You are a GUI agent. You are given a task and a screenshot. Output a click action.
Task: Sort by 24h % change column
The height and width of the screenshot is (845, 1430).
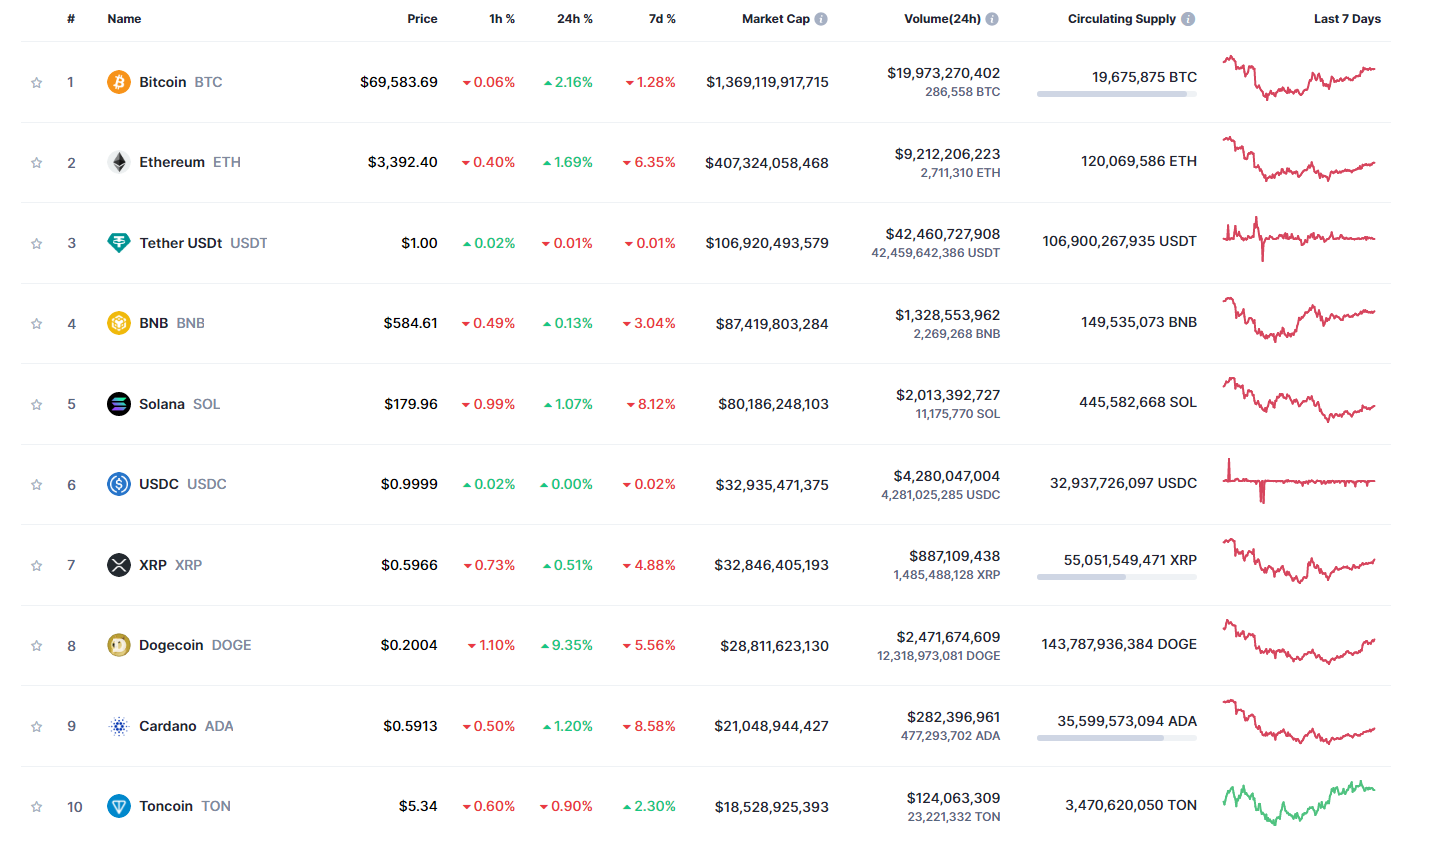tap(575, 19)
